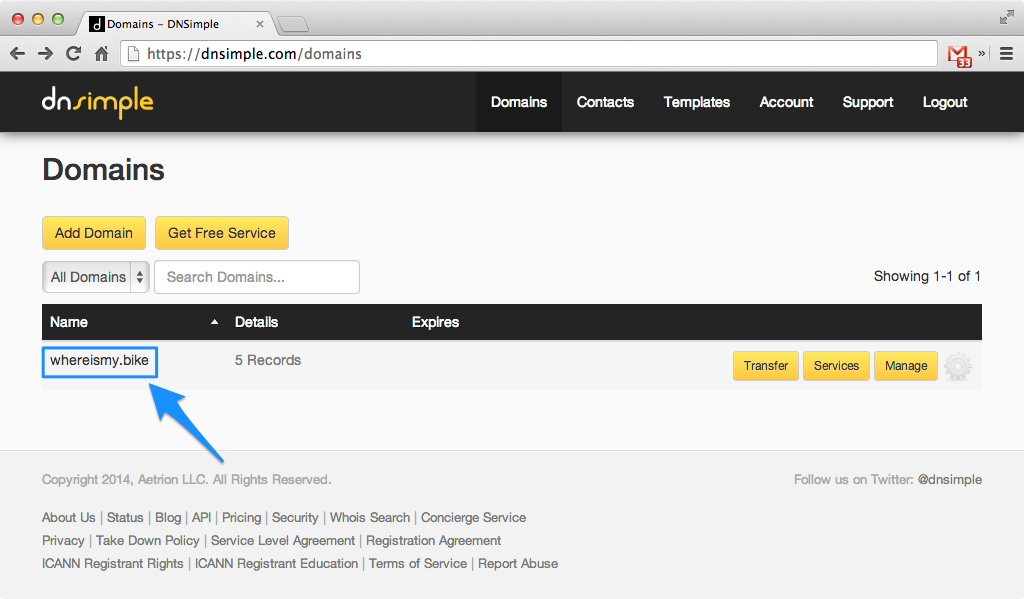
Task: Click the page icon in the address bar
Action: (133, 54)
